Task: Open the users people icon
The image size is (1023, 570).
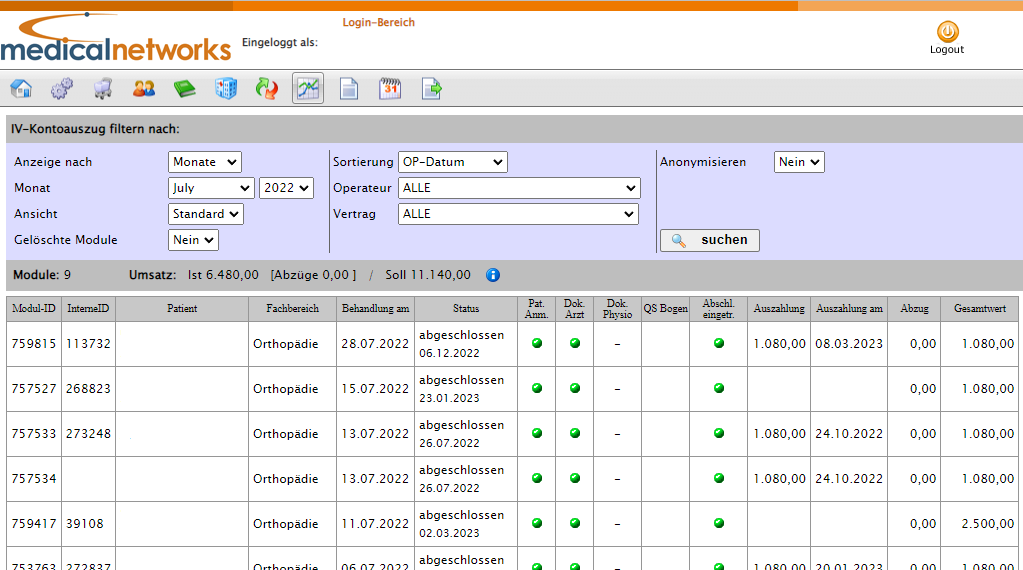Action: point(144,88)
